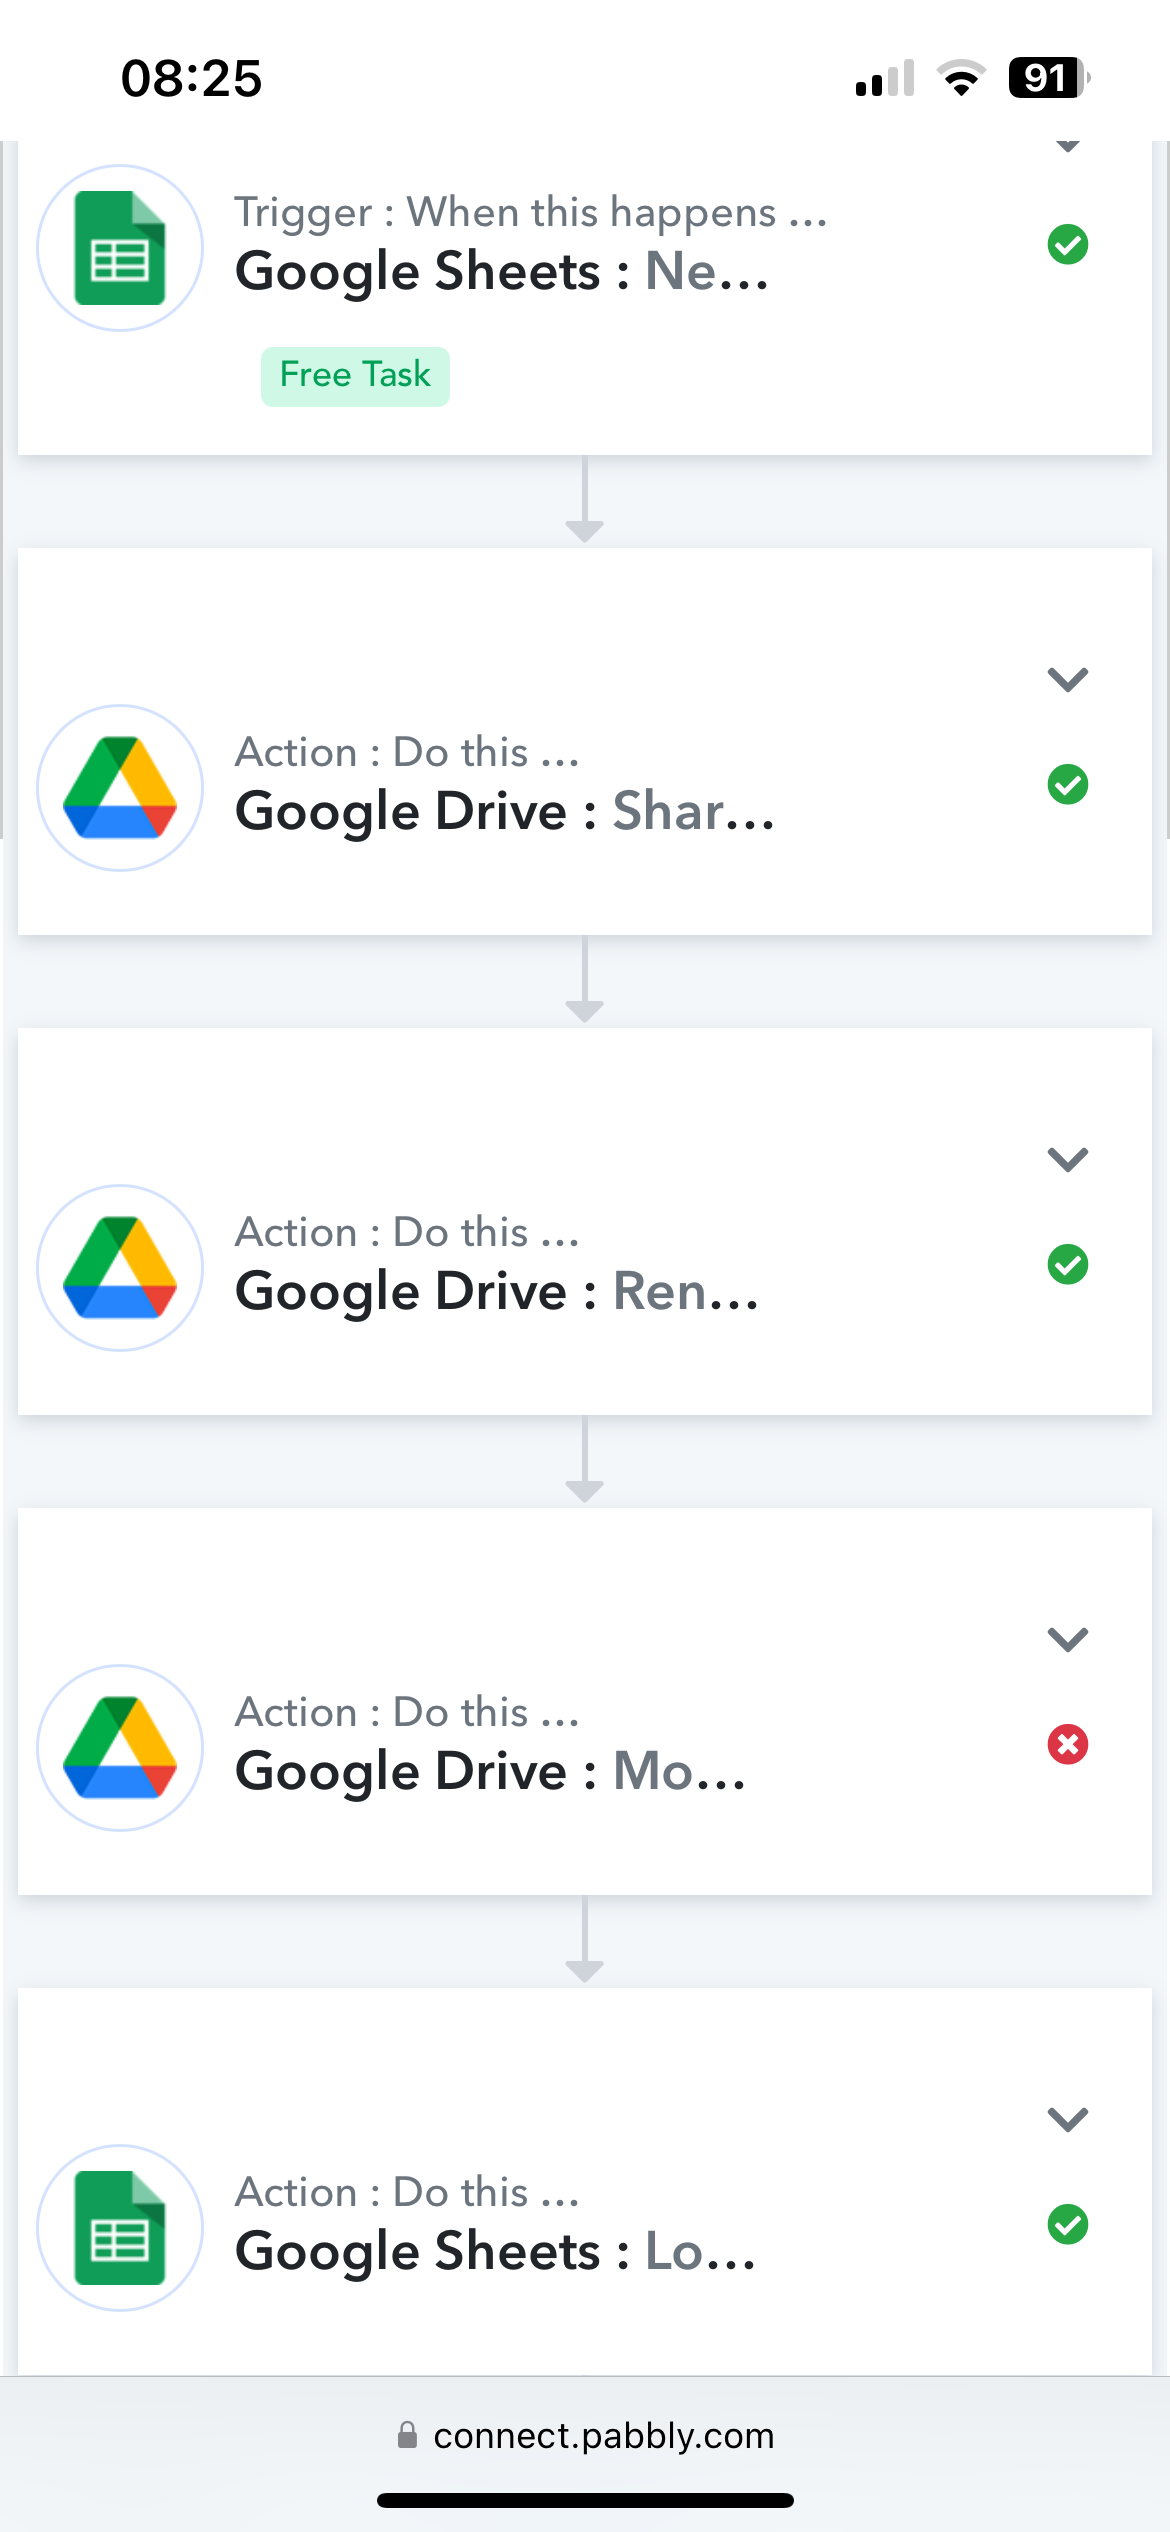
Task: Expand the Google Sheets Lookup action
Action: click(x=1067, y=2119)
